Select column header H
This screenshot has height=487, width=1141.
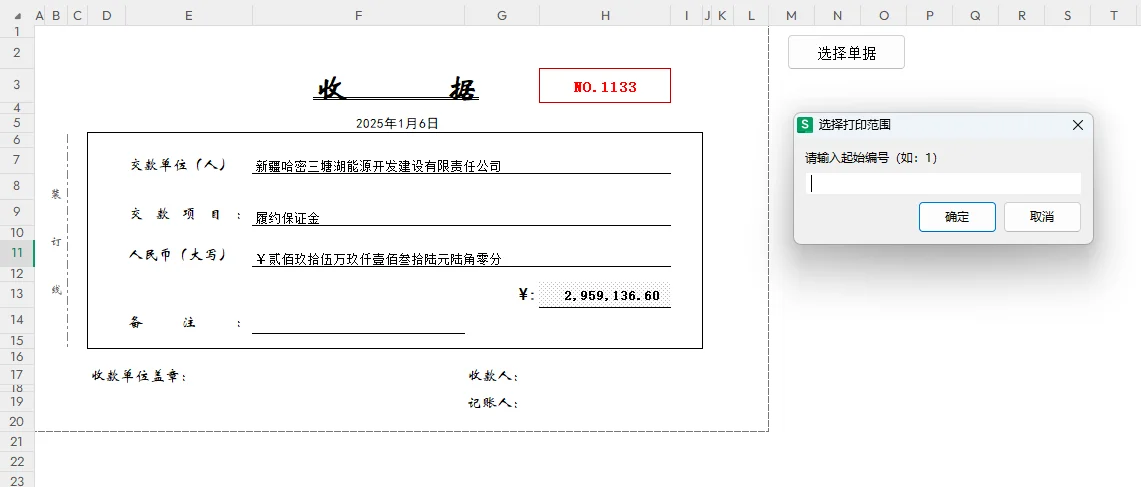coord(605,15)
